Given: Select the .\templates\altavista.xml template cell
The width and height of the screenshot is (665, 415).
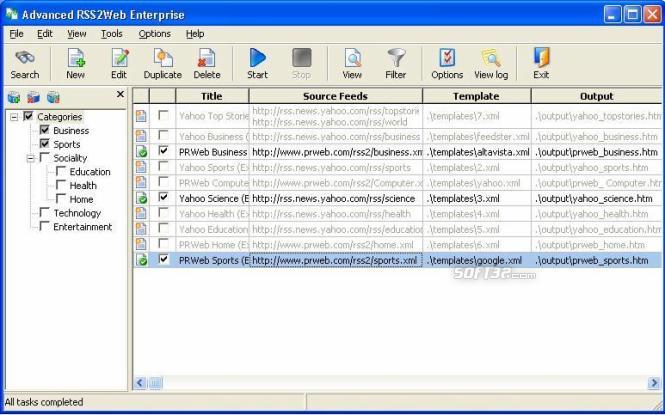Looking at the screenshot, I should (477, 152).
